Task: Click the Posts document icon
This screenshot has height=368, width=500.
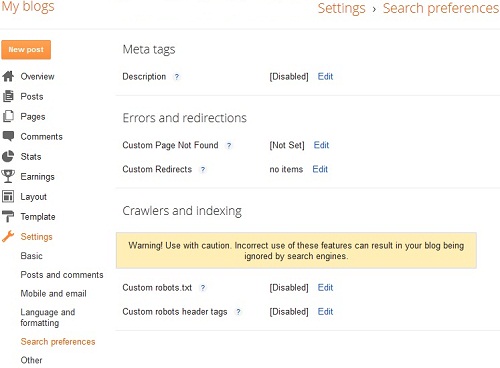Action: [x=8, y=96]
